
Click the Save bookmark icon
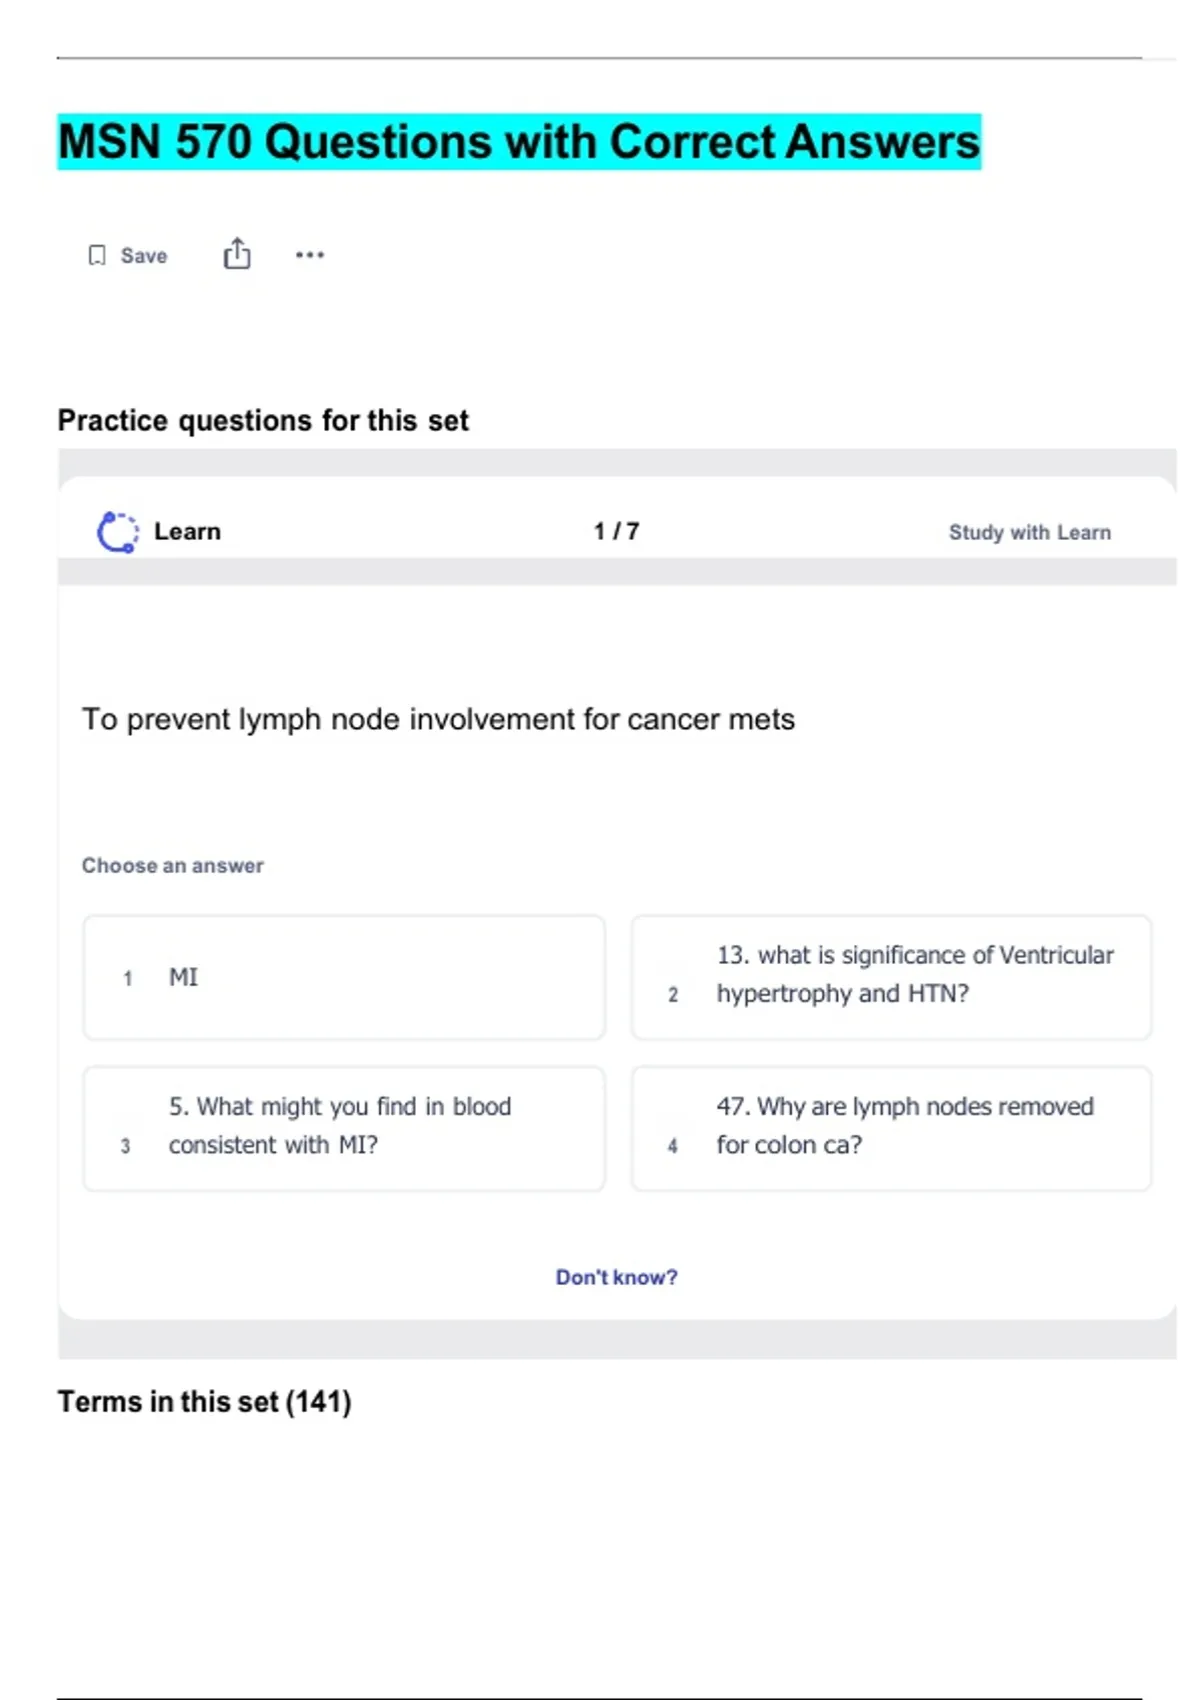pos(97,256)
